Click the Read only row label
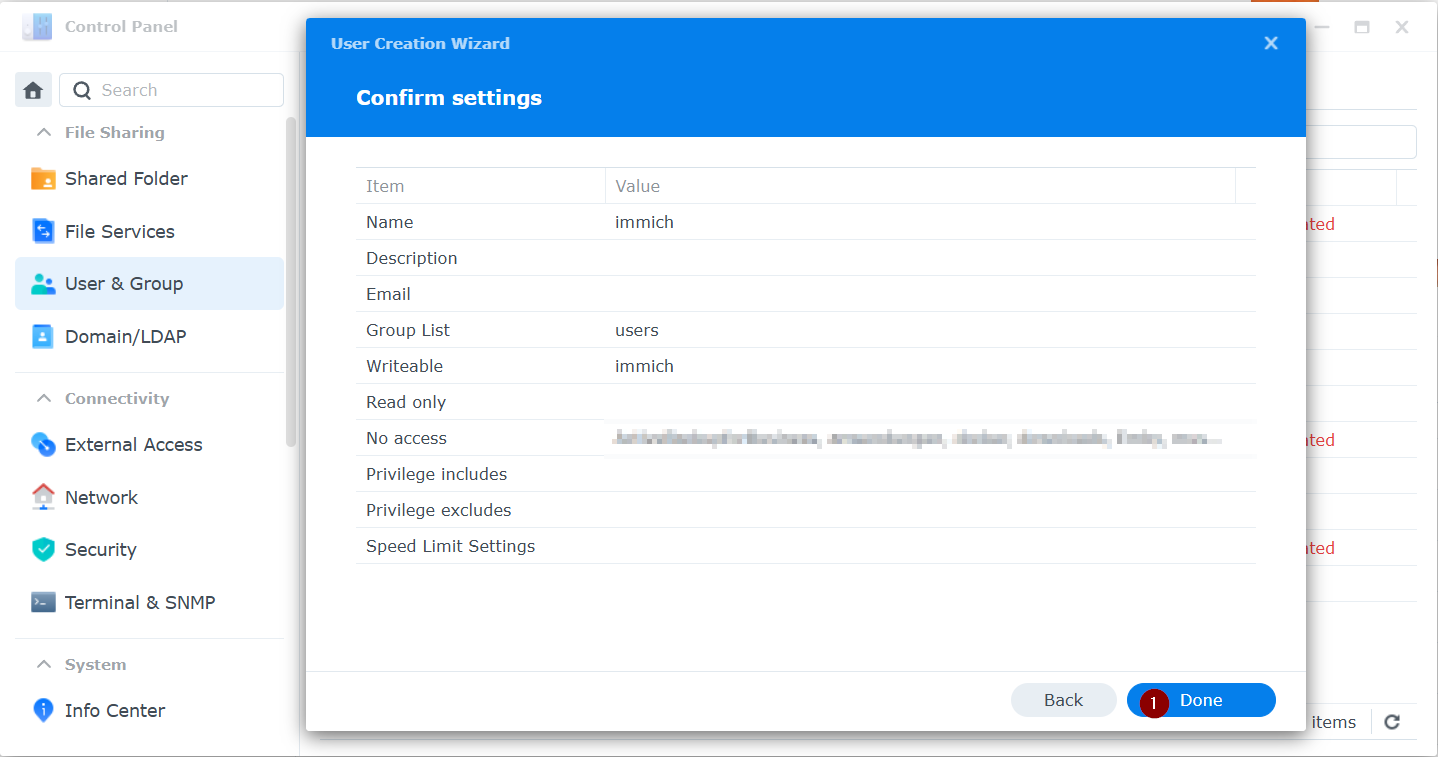Viewport: 1438px width, 757px height. (x=406, y=402)
